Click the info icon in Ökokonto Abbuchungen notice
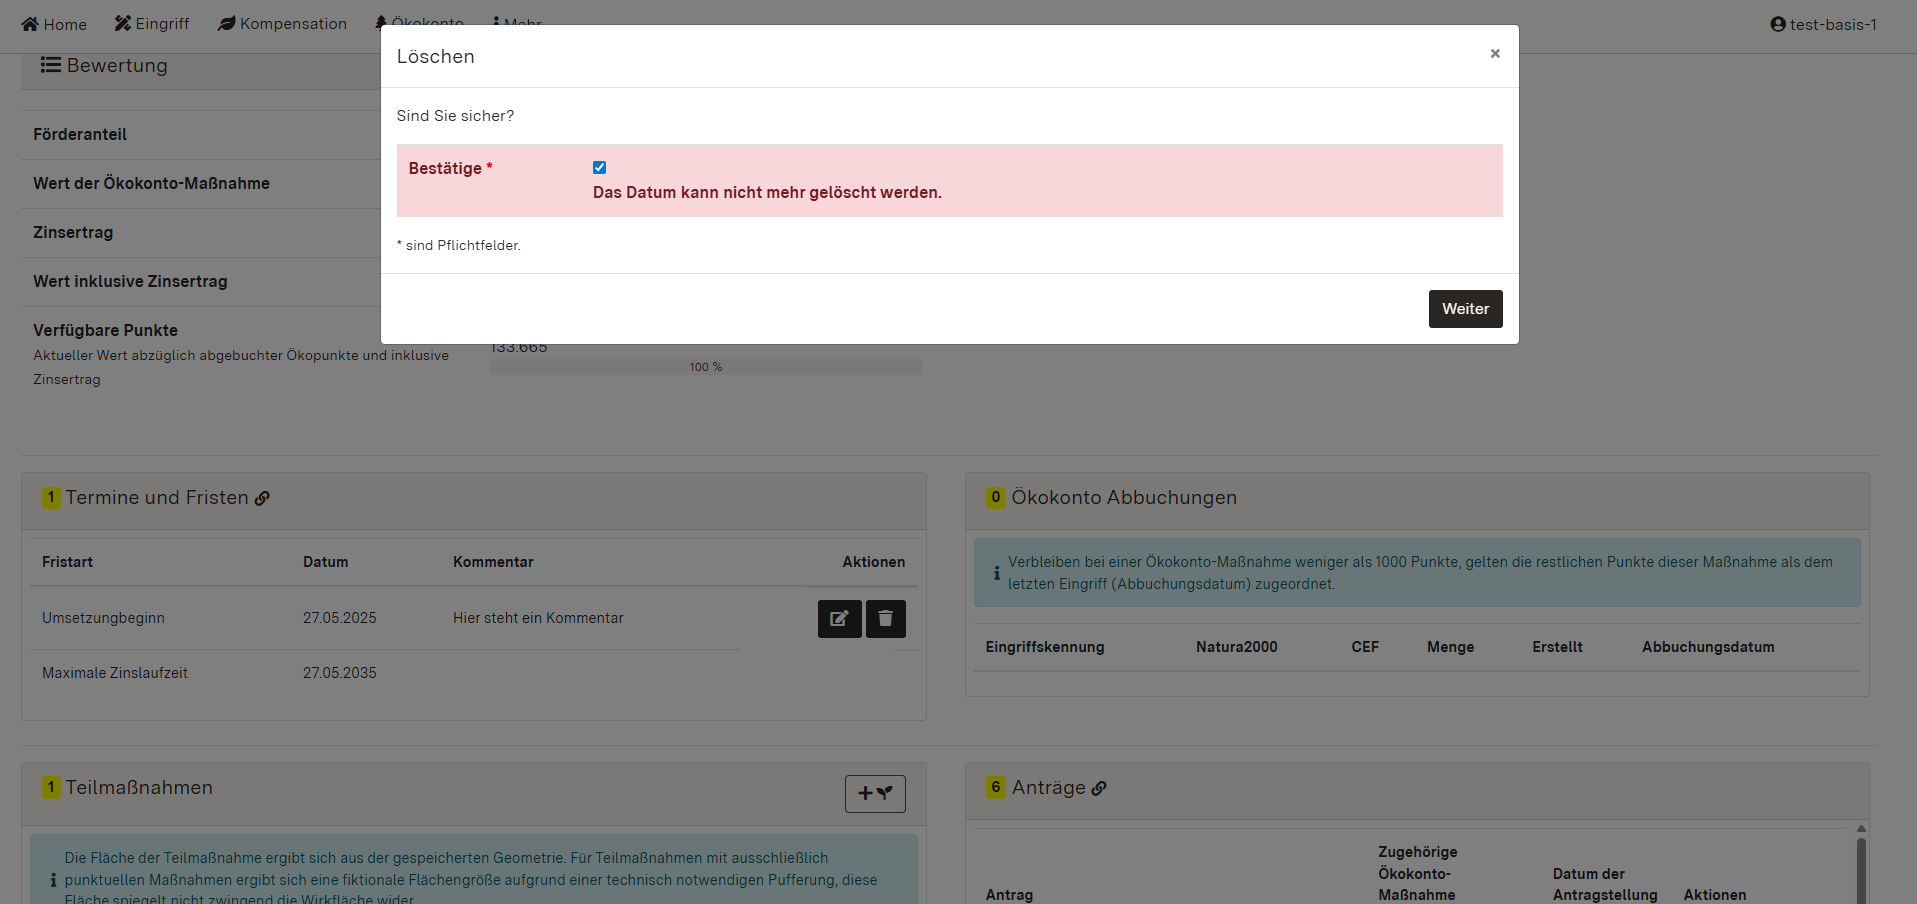The width and height of the screenshot is (1917, 904). tap(996, 573)
